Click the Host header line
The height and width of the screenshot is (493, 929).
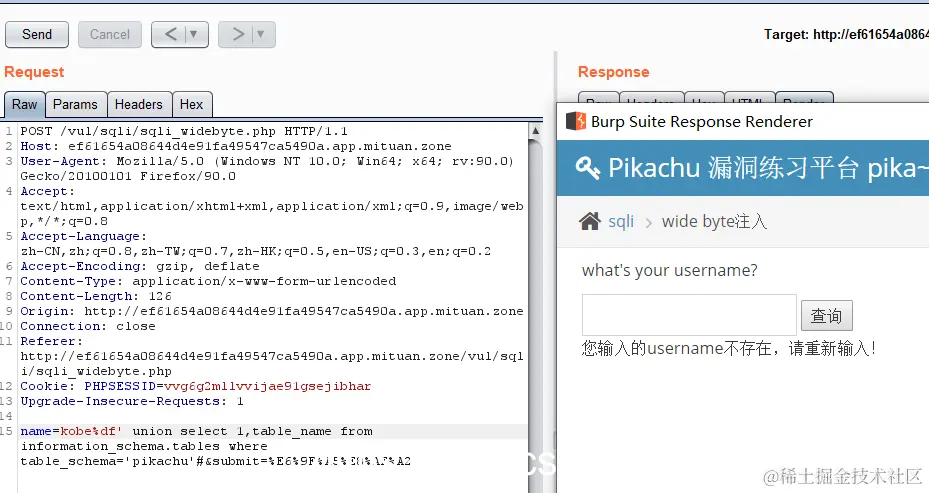coord(236,146)
